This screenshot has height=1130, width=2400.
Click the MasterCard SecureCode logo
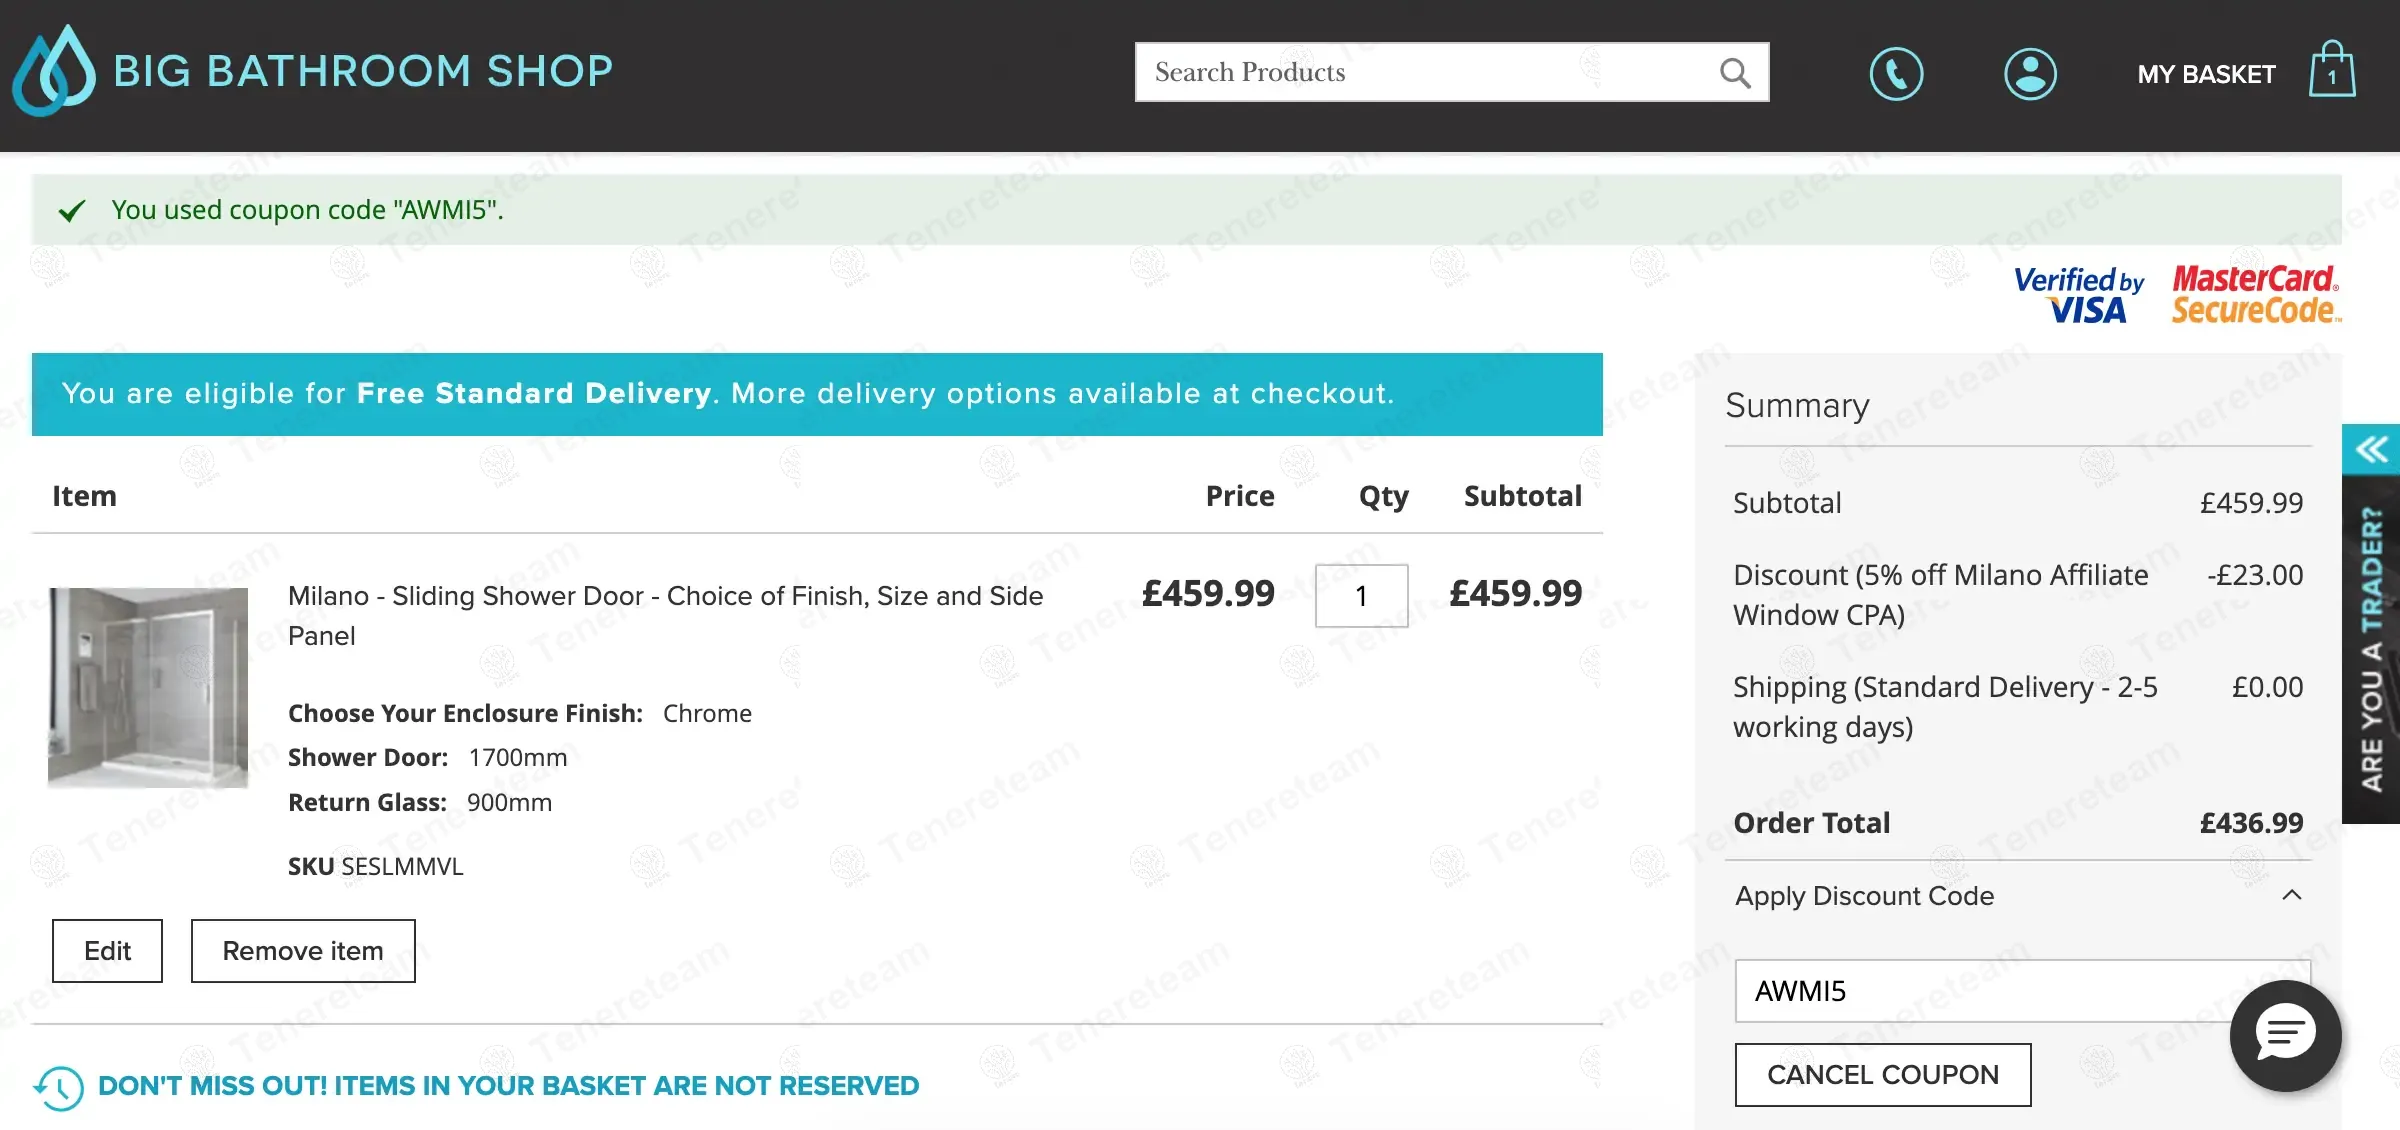click(x=2256, y=295)
